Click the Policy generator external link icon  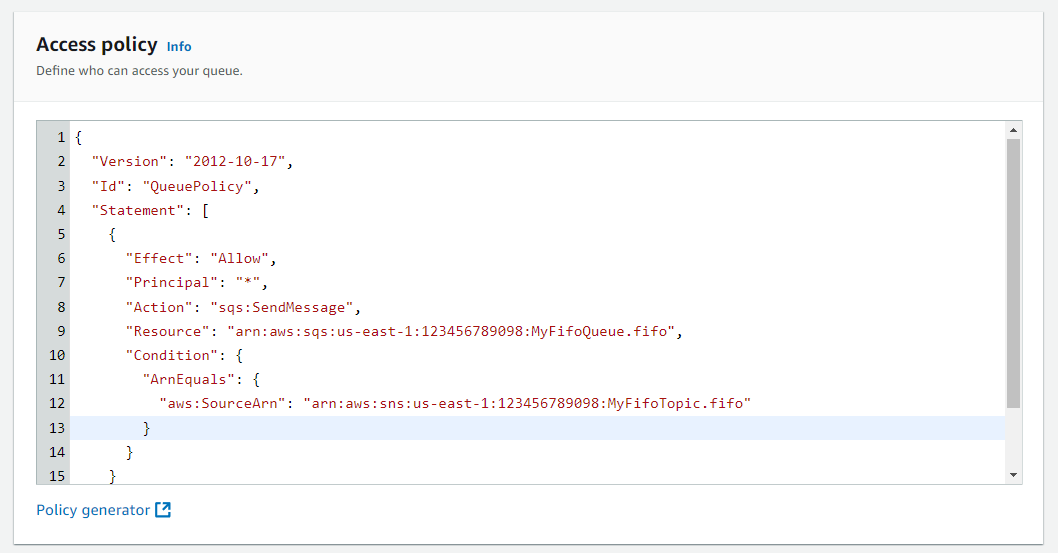coord(163,510)
